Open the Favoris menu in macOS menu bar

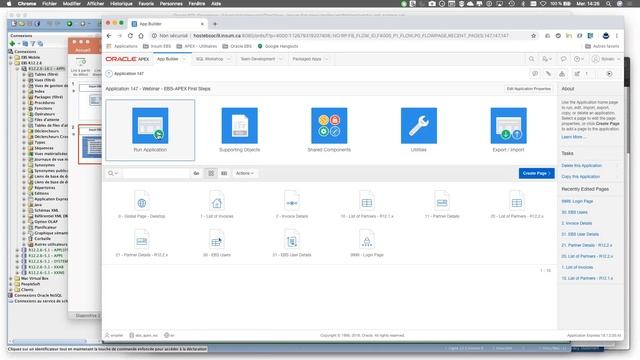tap(146, 4)
